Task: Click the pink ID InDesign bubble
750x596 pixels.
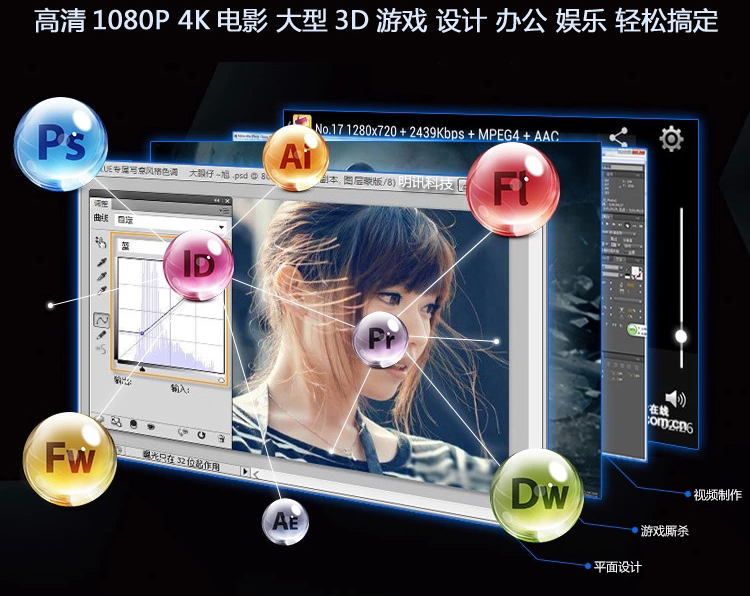Action: [x=199, y=265]
